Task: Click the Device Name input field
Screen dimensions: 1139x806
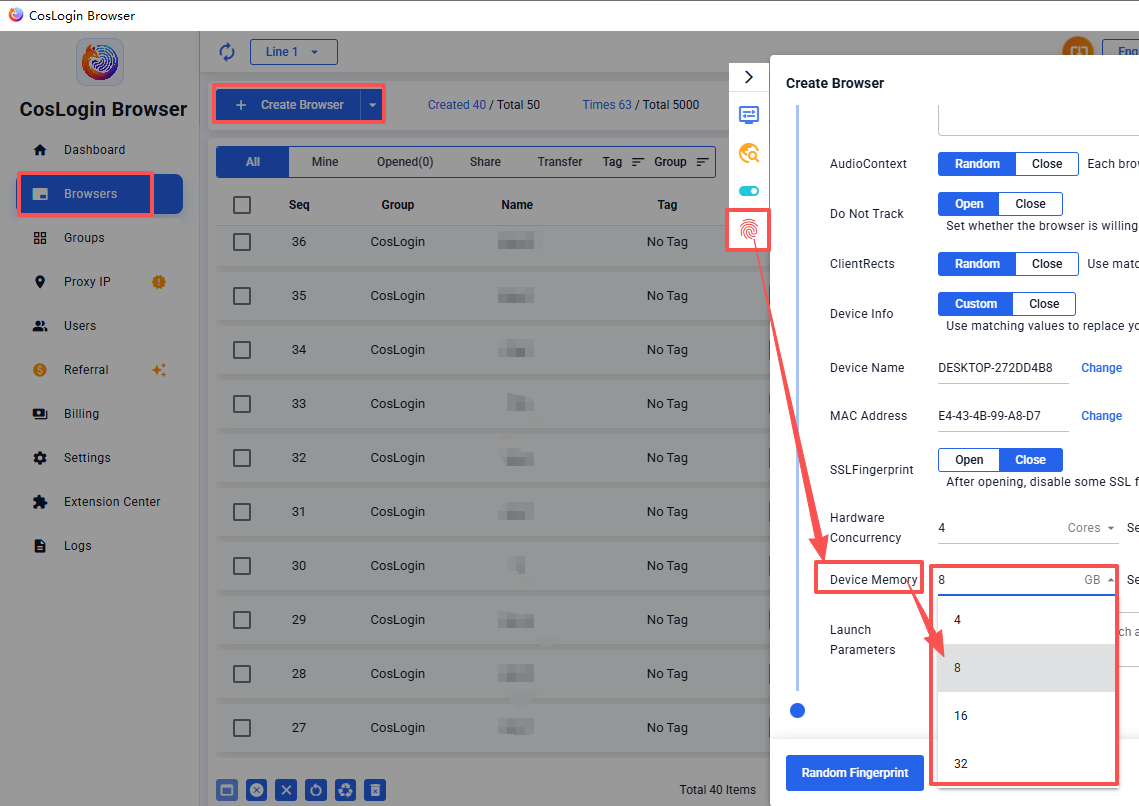Action: click(1002, 368)
